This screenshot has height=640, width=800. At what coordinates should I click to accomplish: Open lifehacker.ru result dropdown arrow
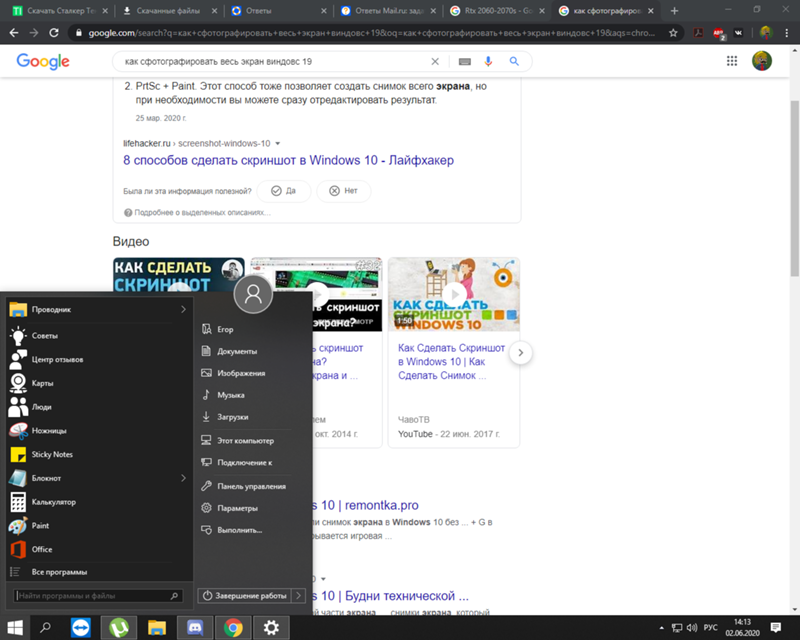click(x=278, y=143)
